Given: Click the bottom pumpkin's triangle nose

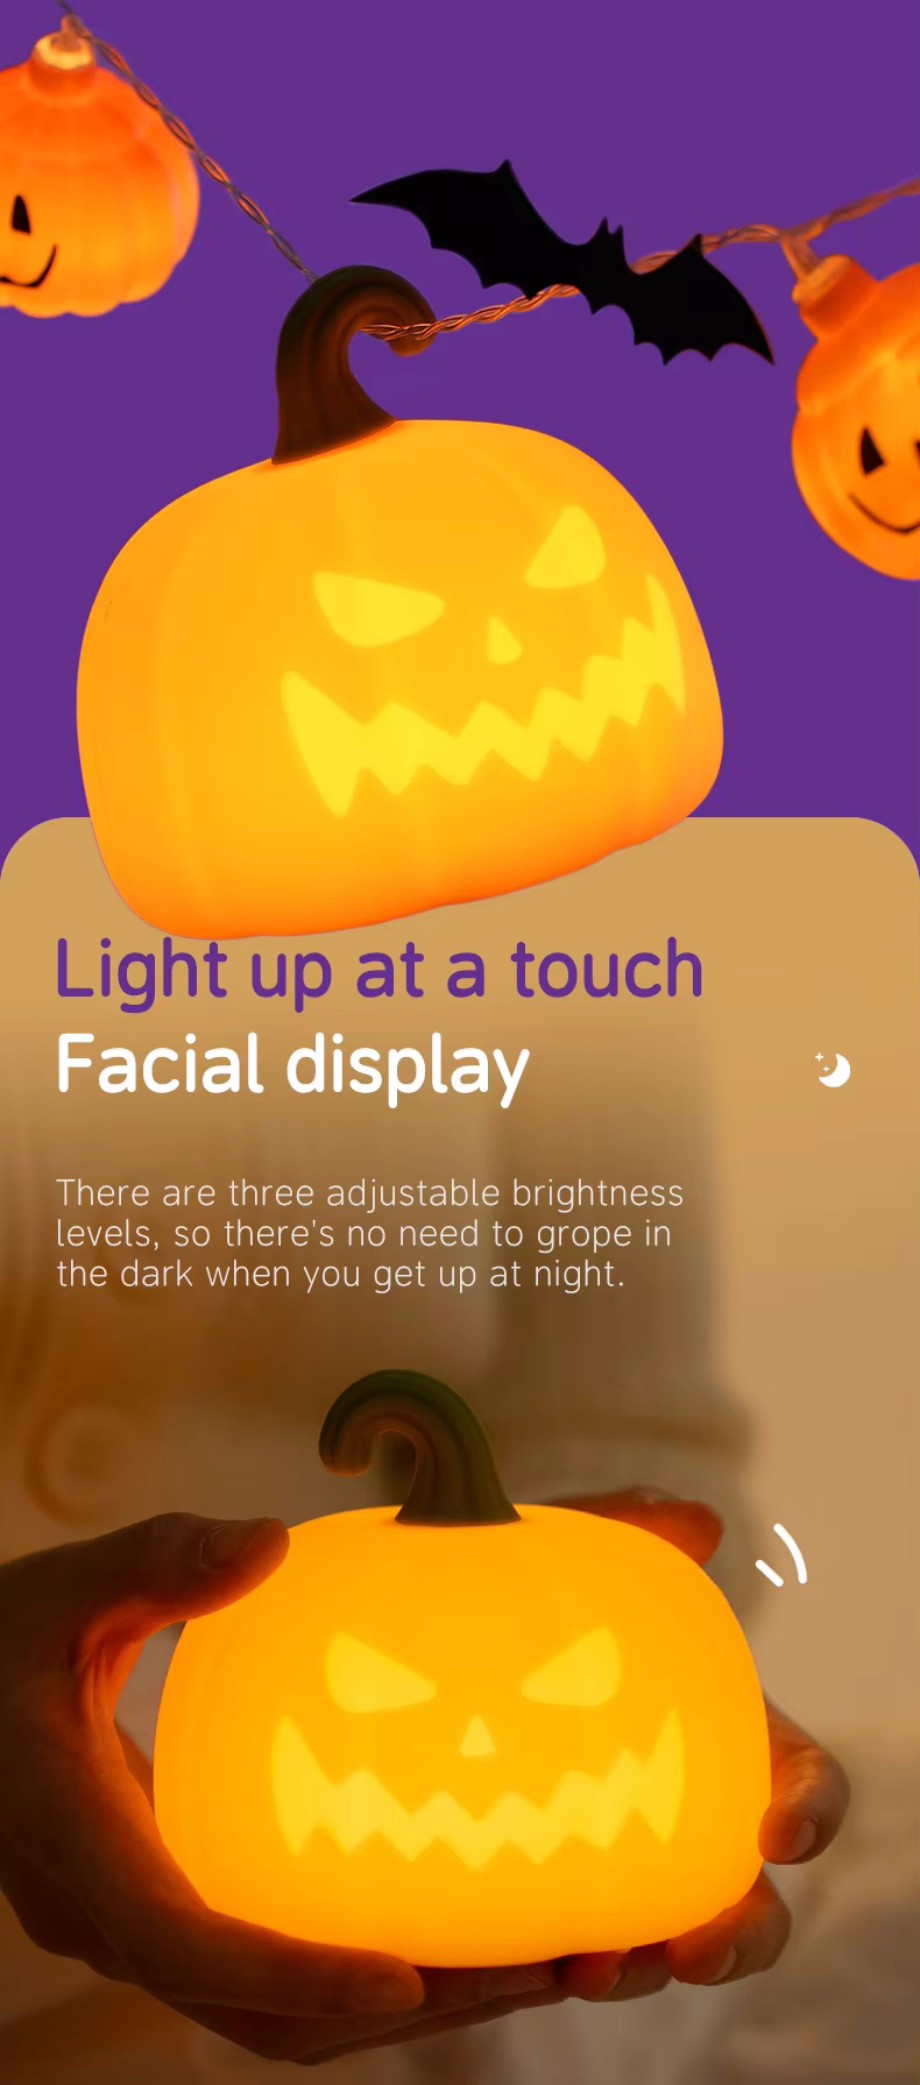Looking at the screenshot, I should coord(477,1738).
